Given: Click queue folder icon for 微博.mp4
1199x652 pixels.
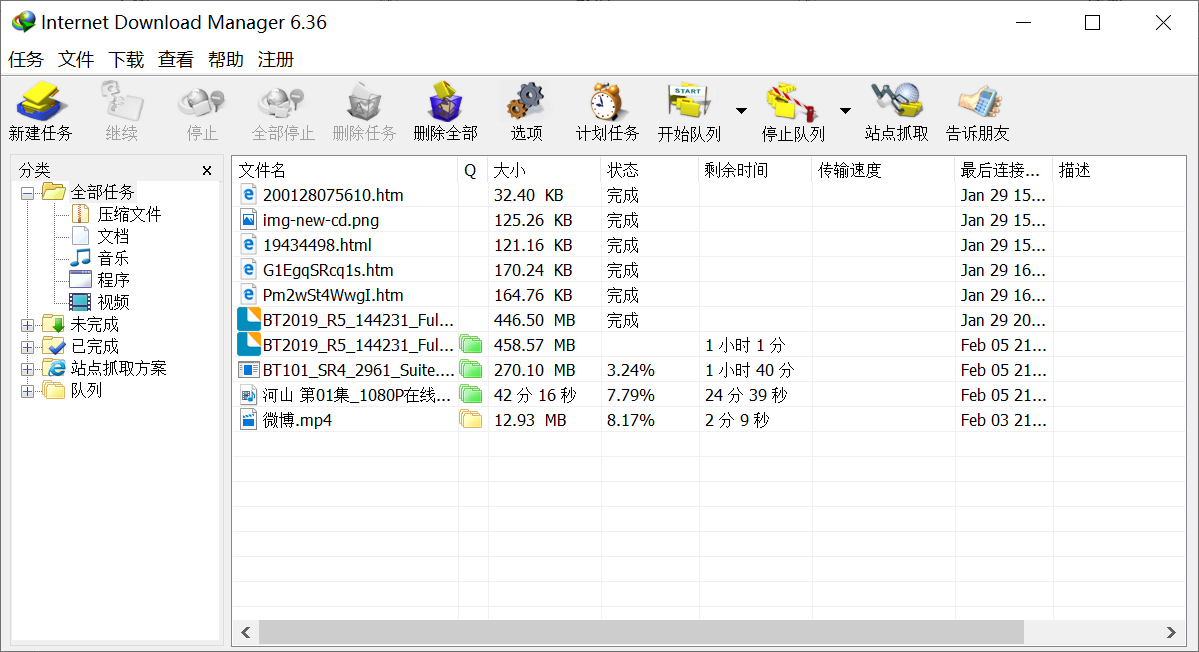Looking at the screenshot, I should click(471, 420).
